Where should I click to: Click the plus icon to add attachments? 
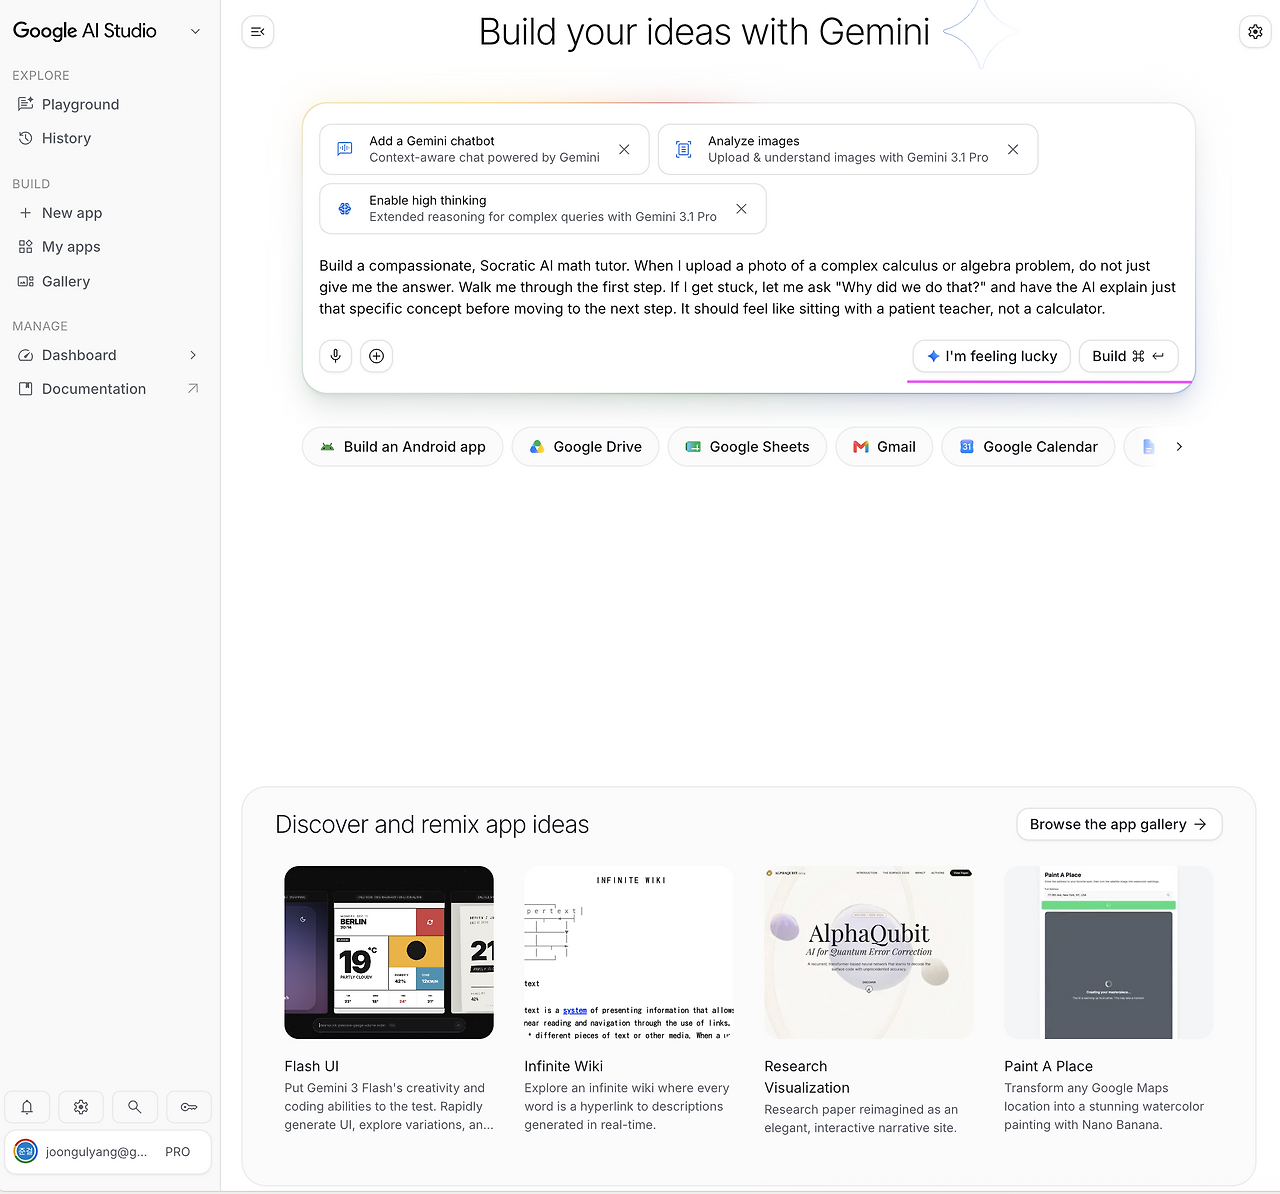[x=376, y=356]
